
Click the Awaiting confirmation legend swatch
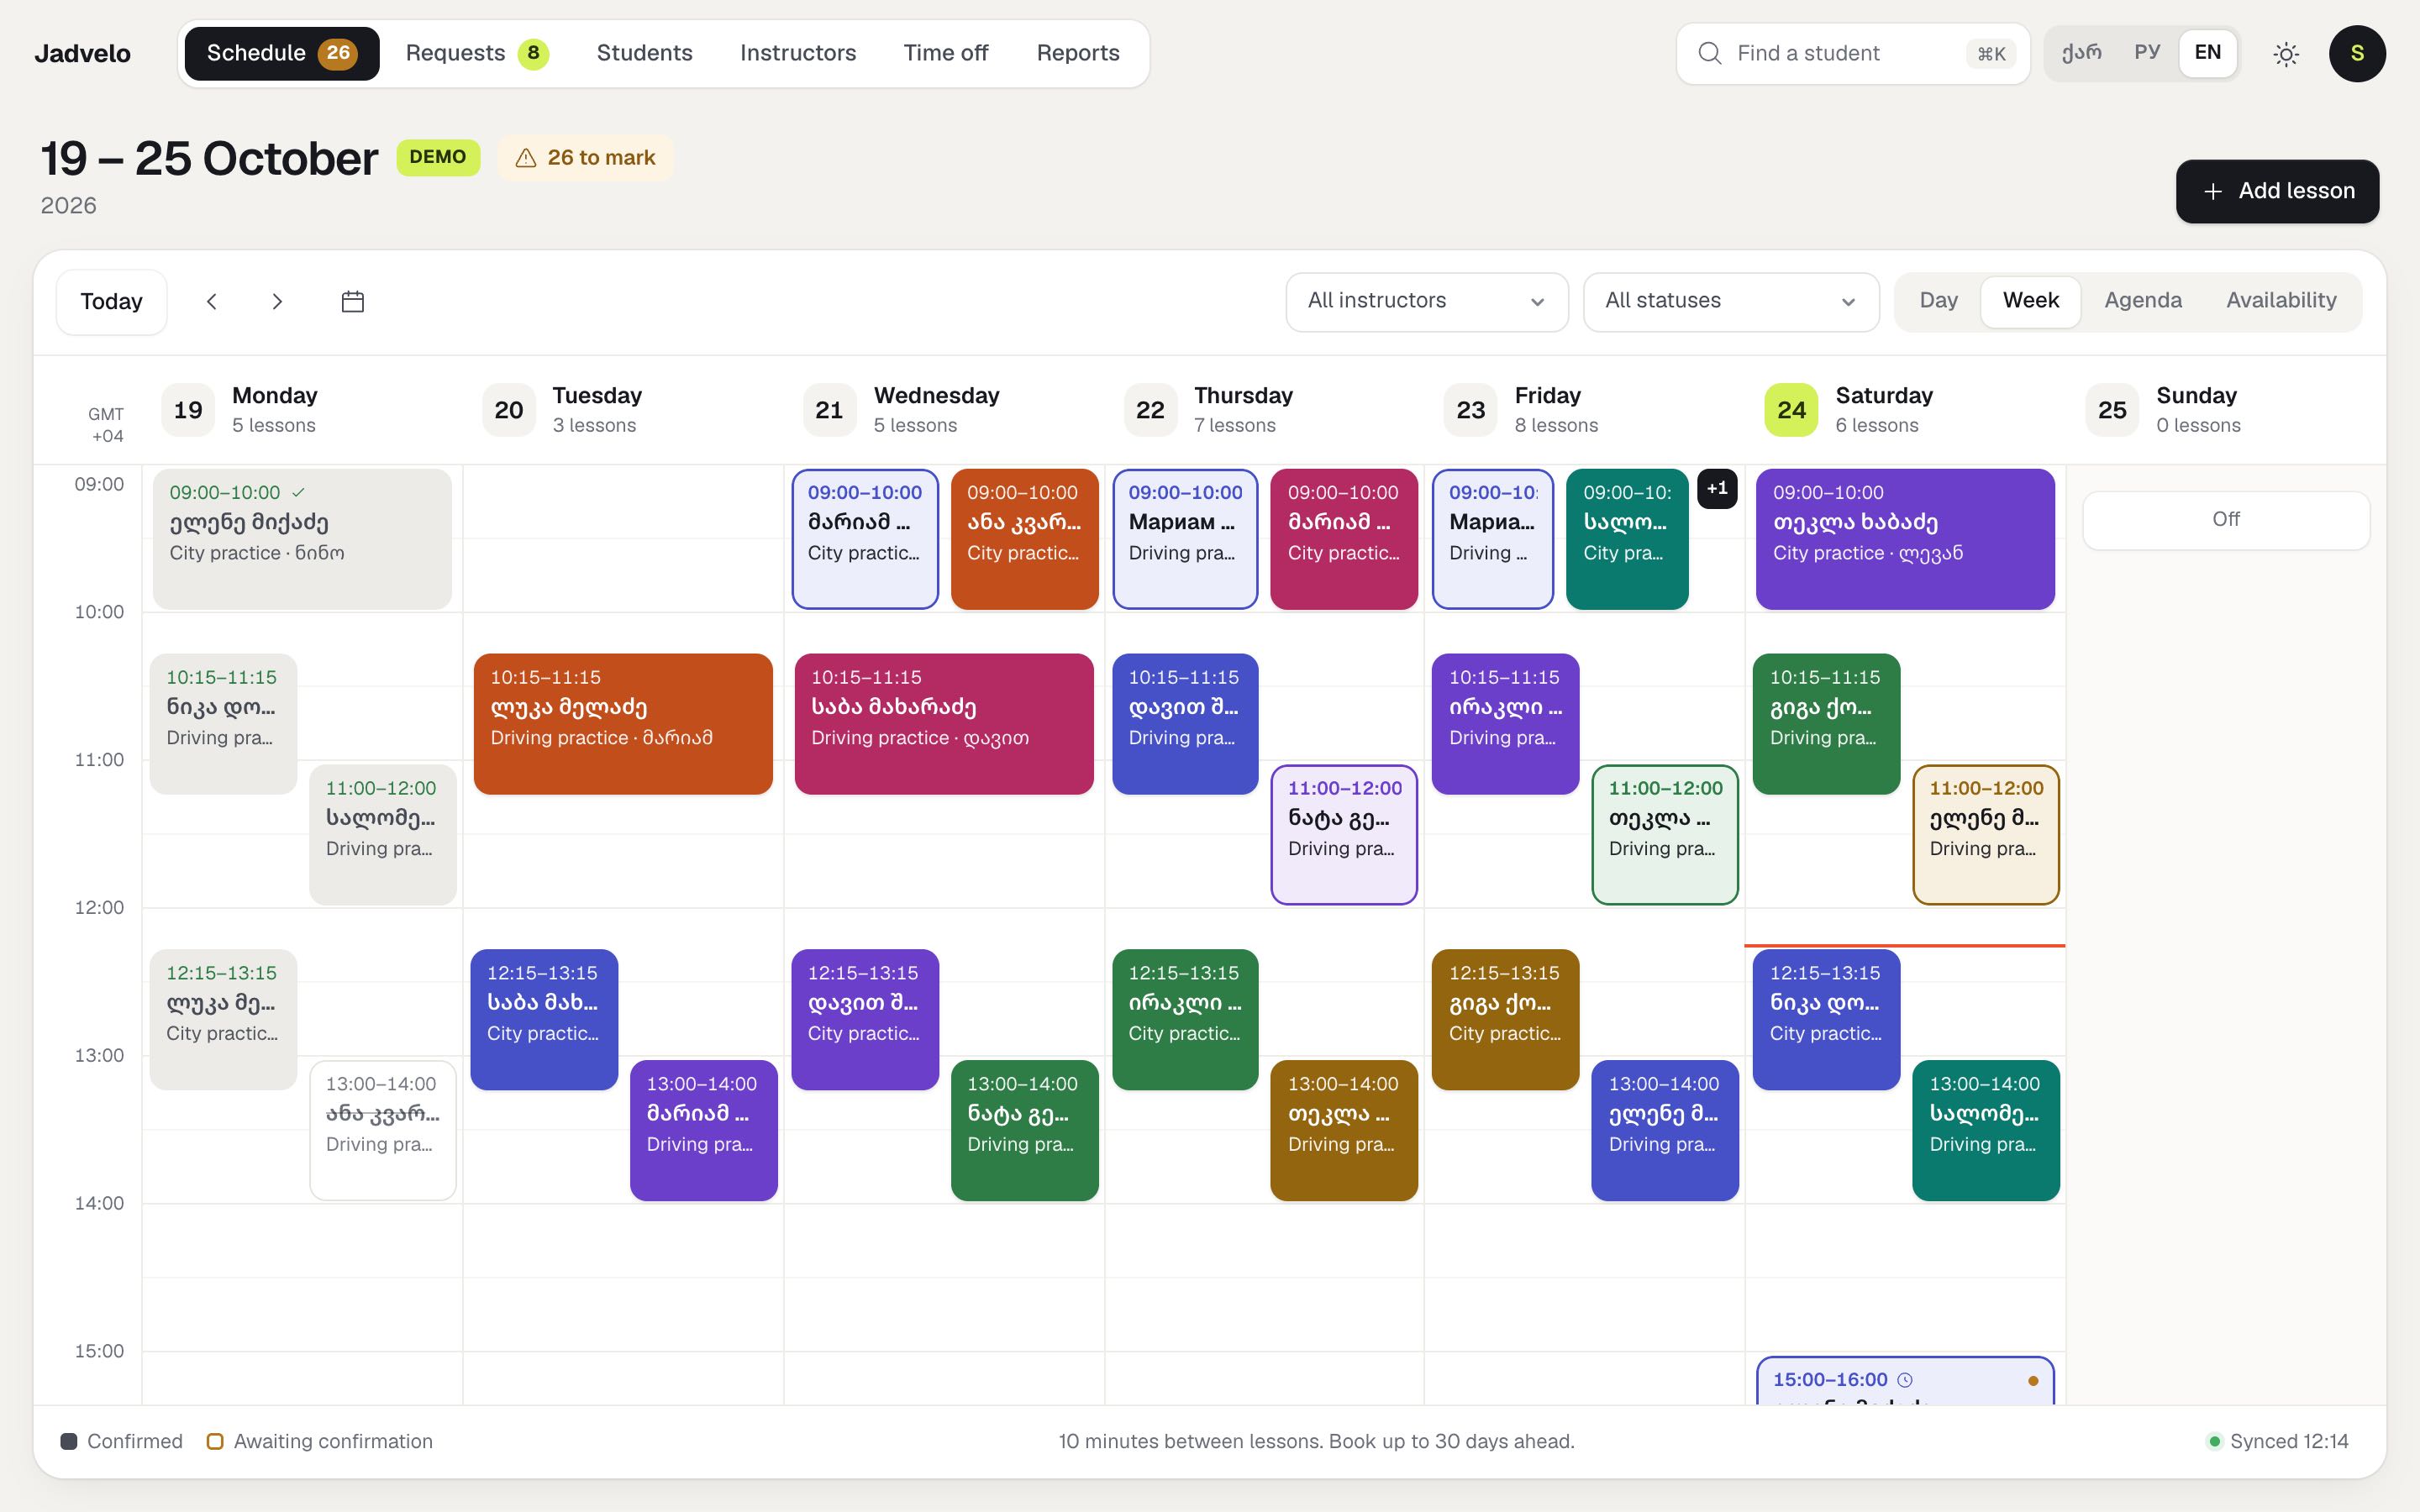pos(214,1441)
